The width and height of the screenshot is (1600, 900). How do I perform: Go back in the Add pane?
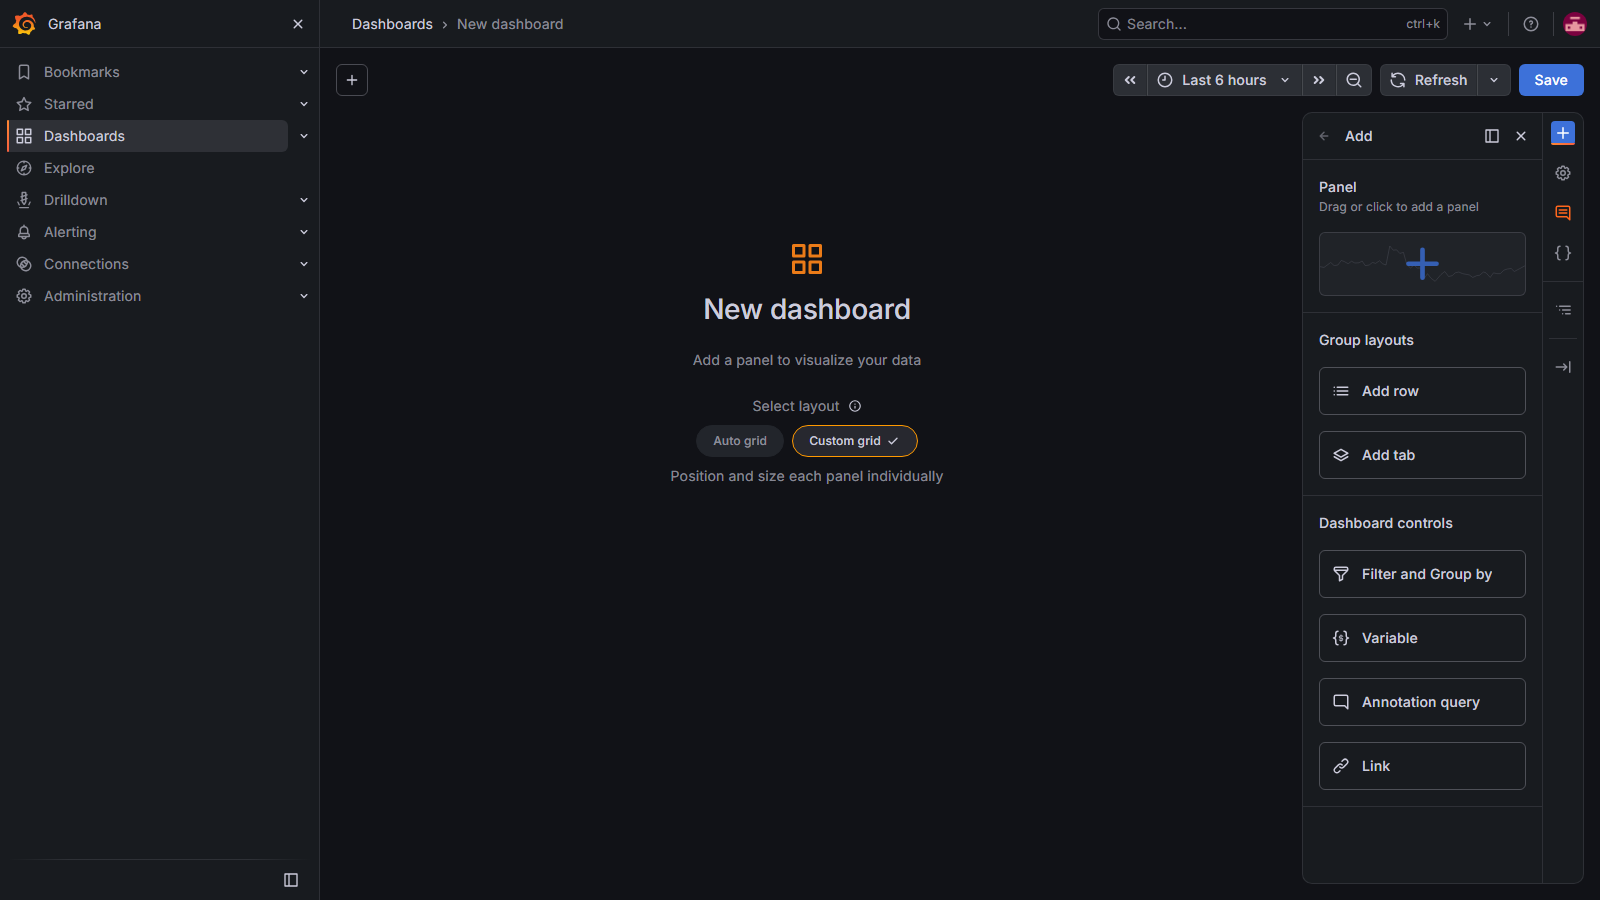pyautogui.click(x=1324, y=136)
